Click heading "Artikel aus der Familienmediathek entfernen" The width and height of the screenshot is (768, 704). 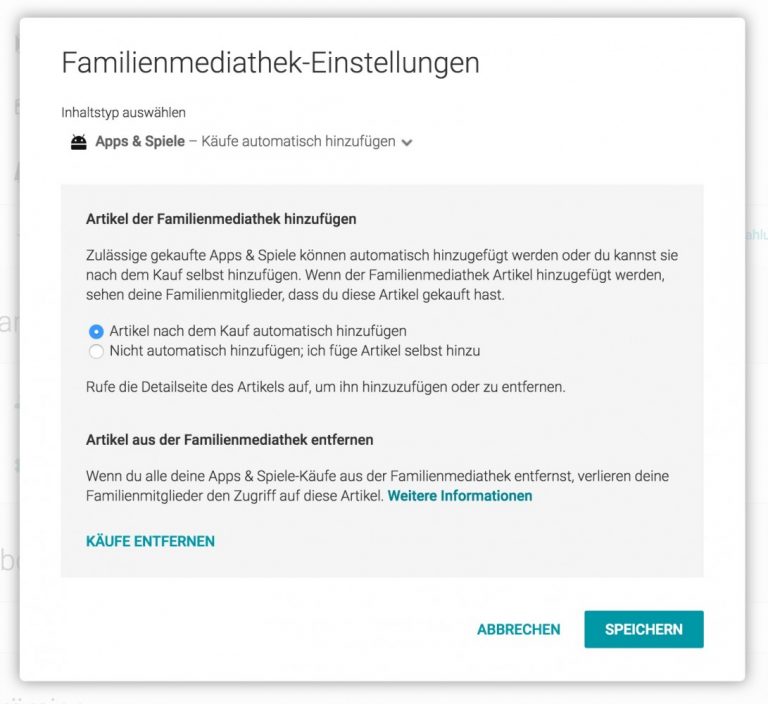click(229, 439)
